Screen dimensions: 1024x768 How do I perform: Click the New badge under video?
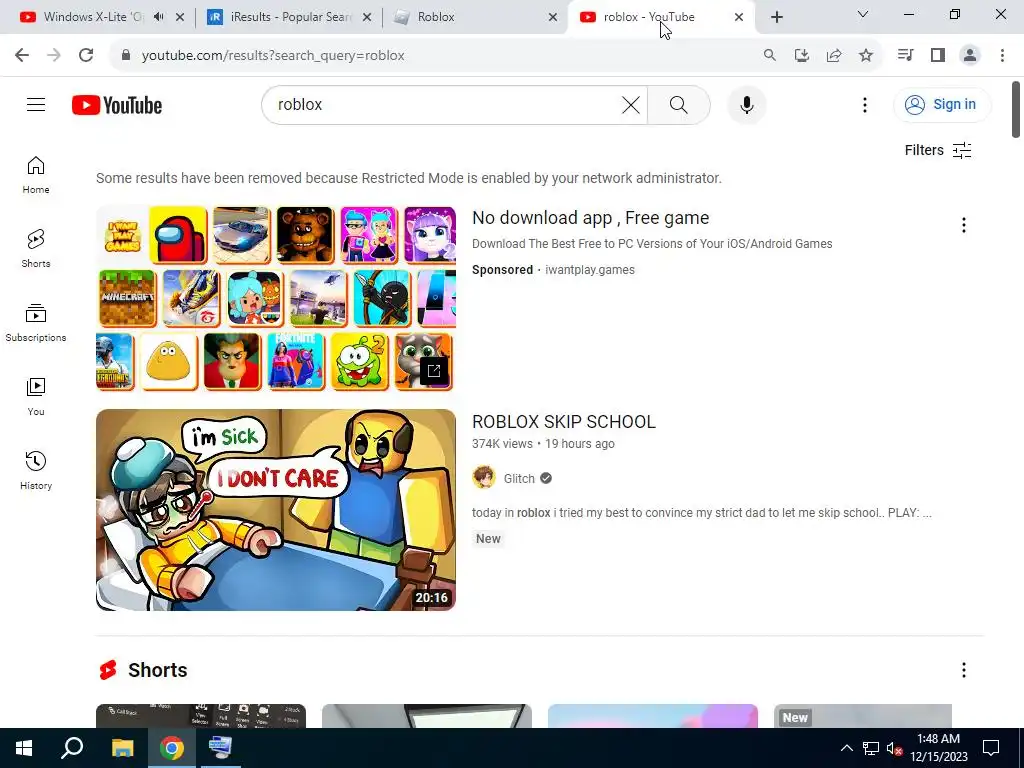pos(488,539)
